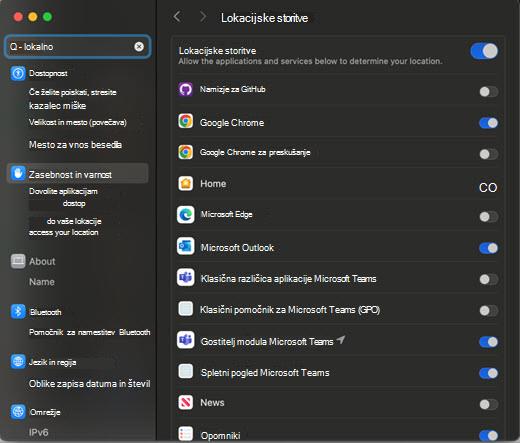Click the Jezik in regija globe icon

point(18,362)
